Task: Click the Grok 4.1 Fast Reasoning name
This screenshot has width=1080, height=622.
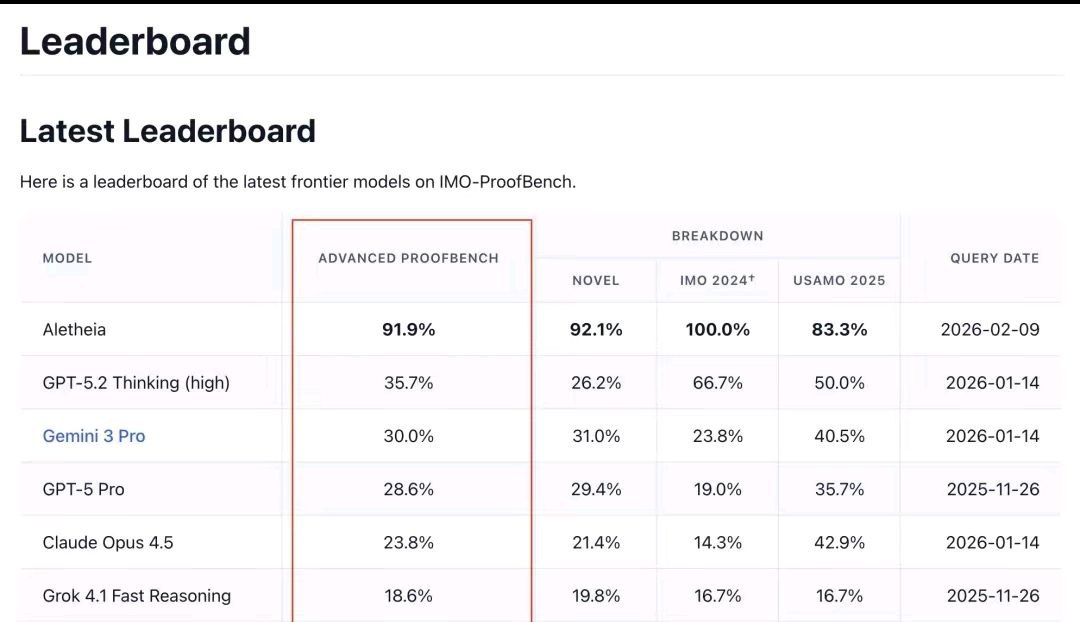Action: tap(137, 596)
